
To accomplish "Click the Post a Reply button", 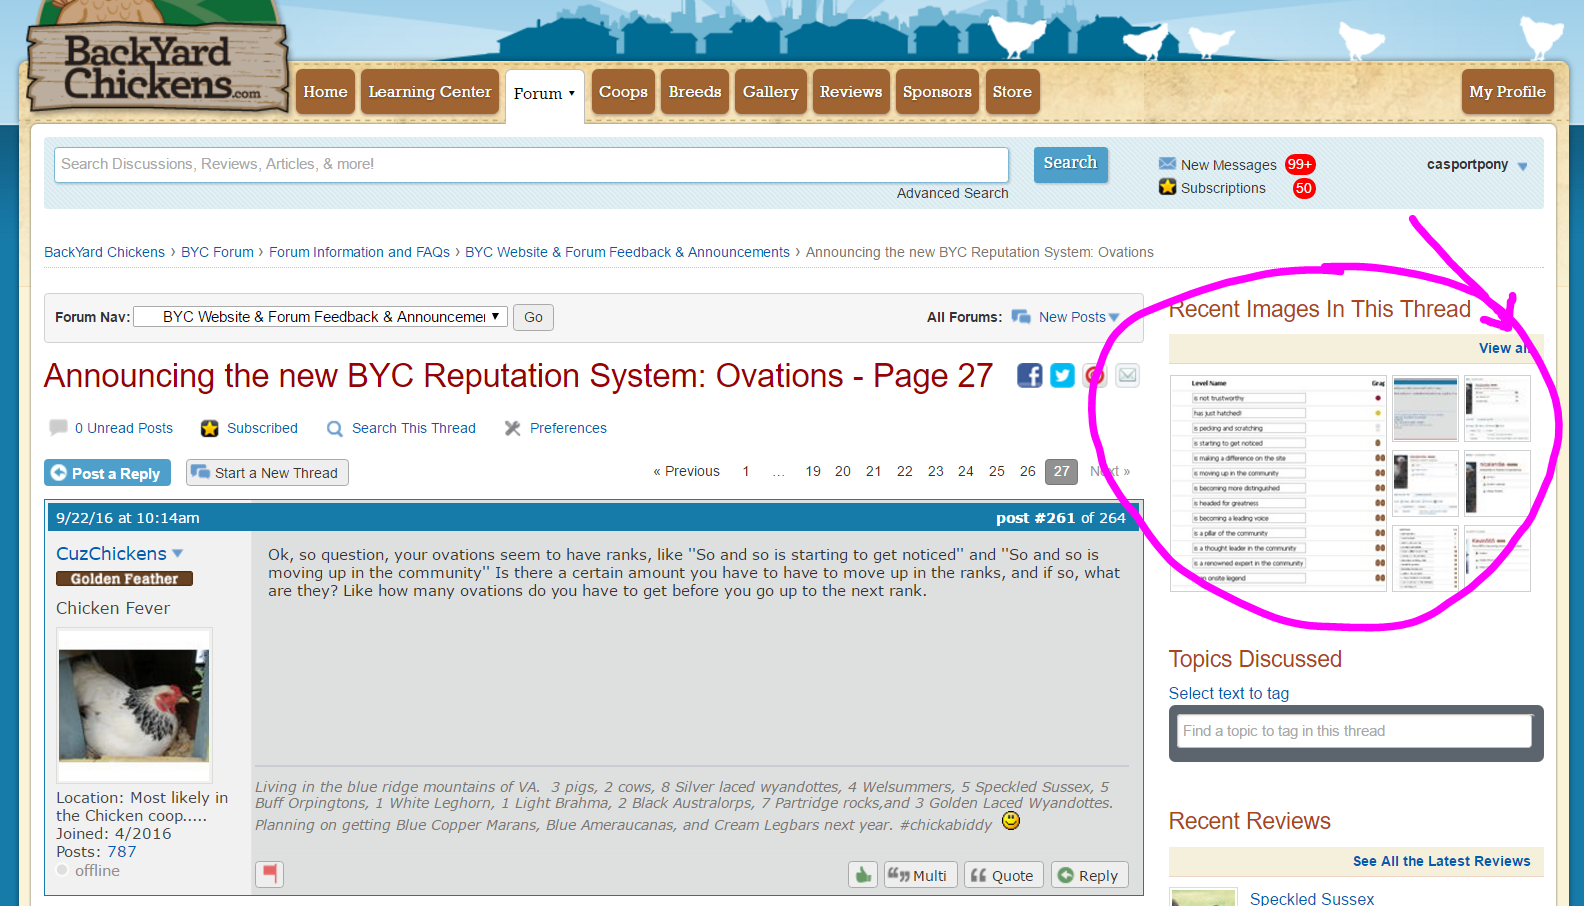I will click(x=107, y=473).
